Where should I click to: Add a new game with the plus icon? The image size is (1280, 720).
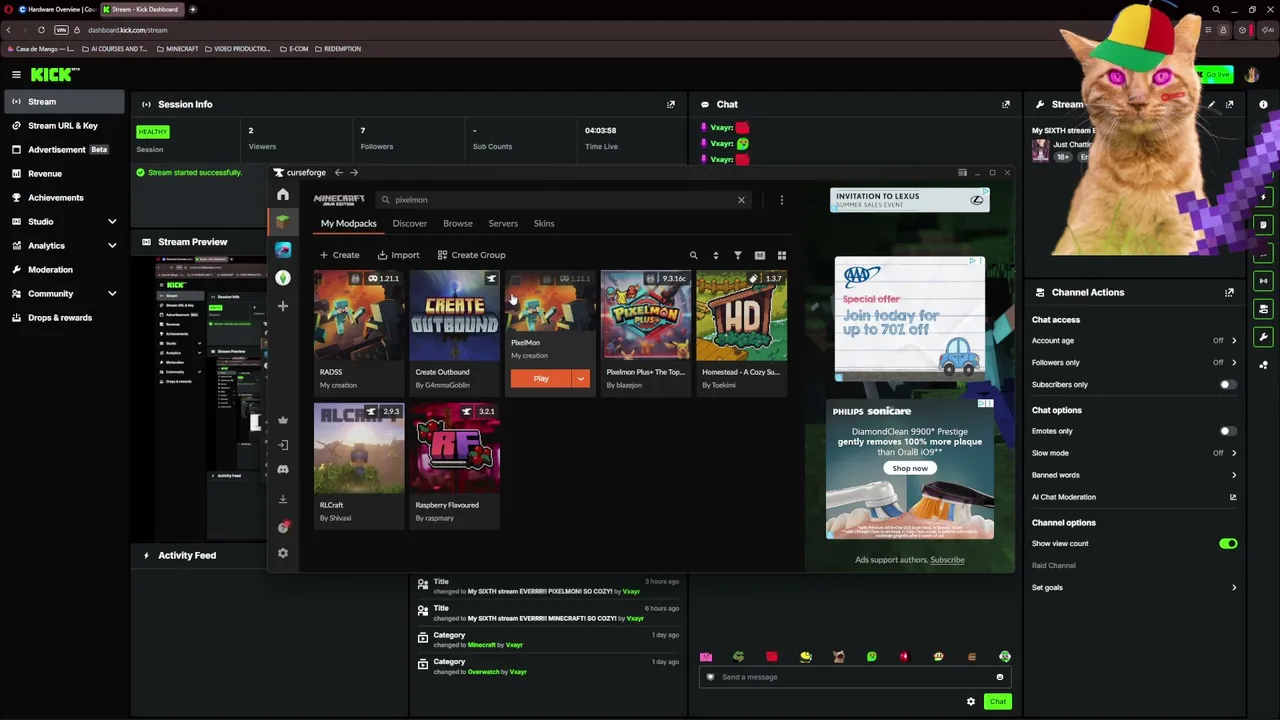tap(283, 306)
